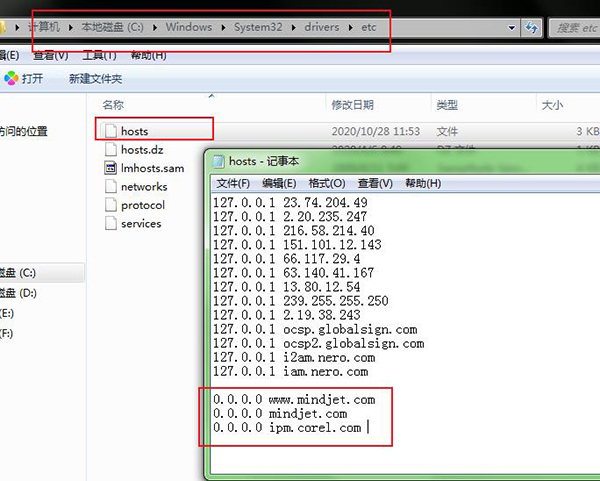Click etc in the address path
Viewport: 600px width, 481px height.
(x=369, y=27)
